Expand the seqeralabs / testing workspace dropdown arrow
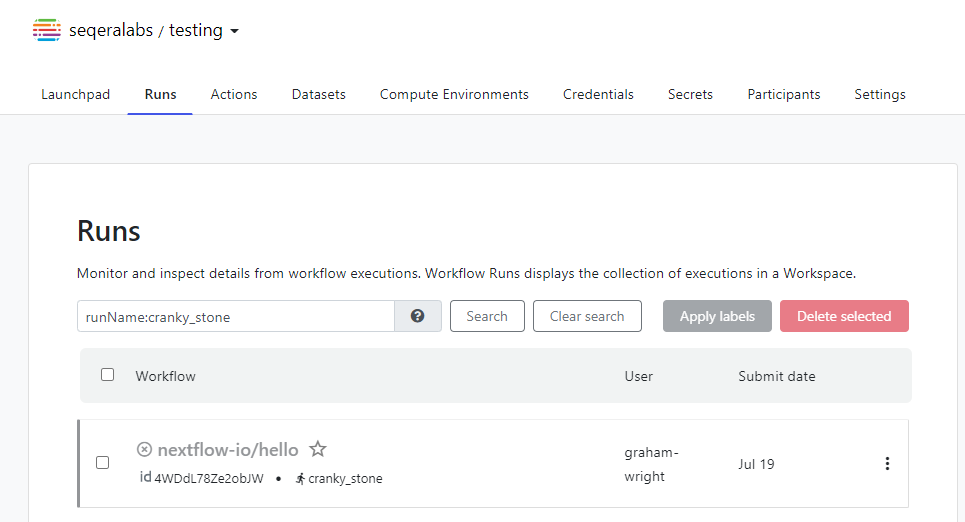This screenshot has height=522, width=965. pyautogui.click(x=234, y=31)
